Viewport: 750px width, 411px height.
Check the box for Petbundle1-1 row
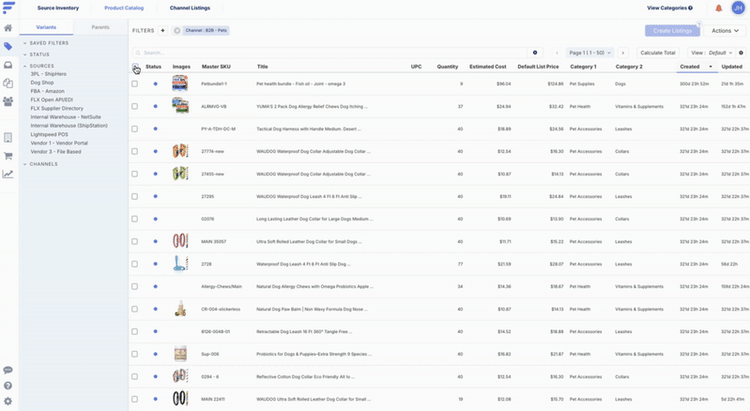point(135,84)
